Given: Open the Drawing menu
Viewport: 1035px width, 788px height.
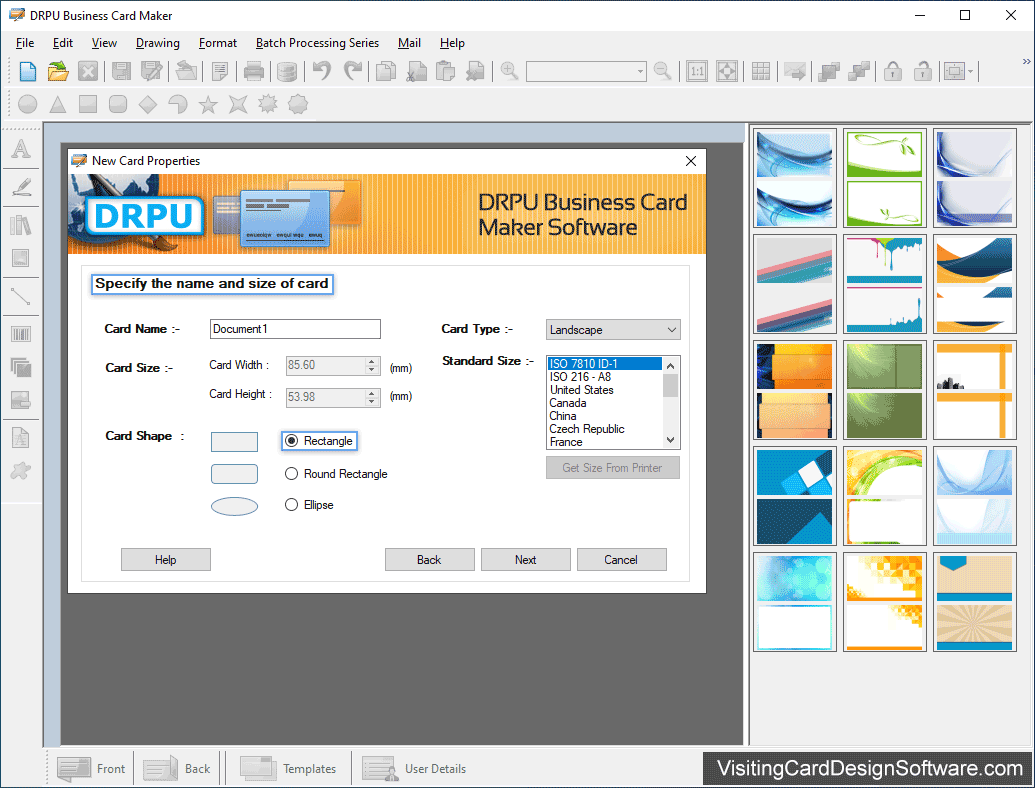Looking at the screenshot, I should [158, 43].
